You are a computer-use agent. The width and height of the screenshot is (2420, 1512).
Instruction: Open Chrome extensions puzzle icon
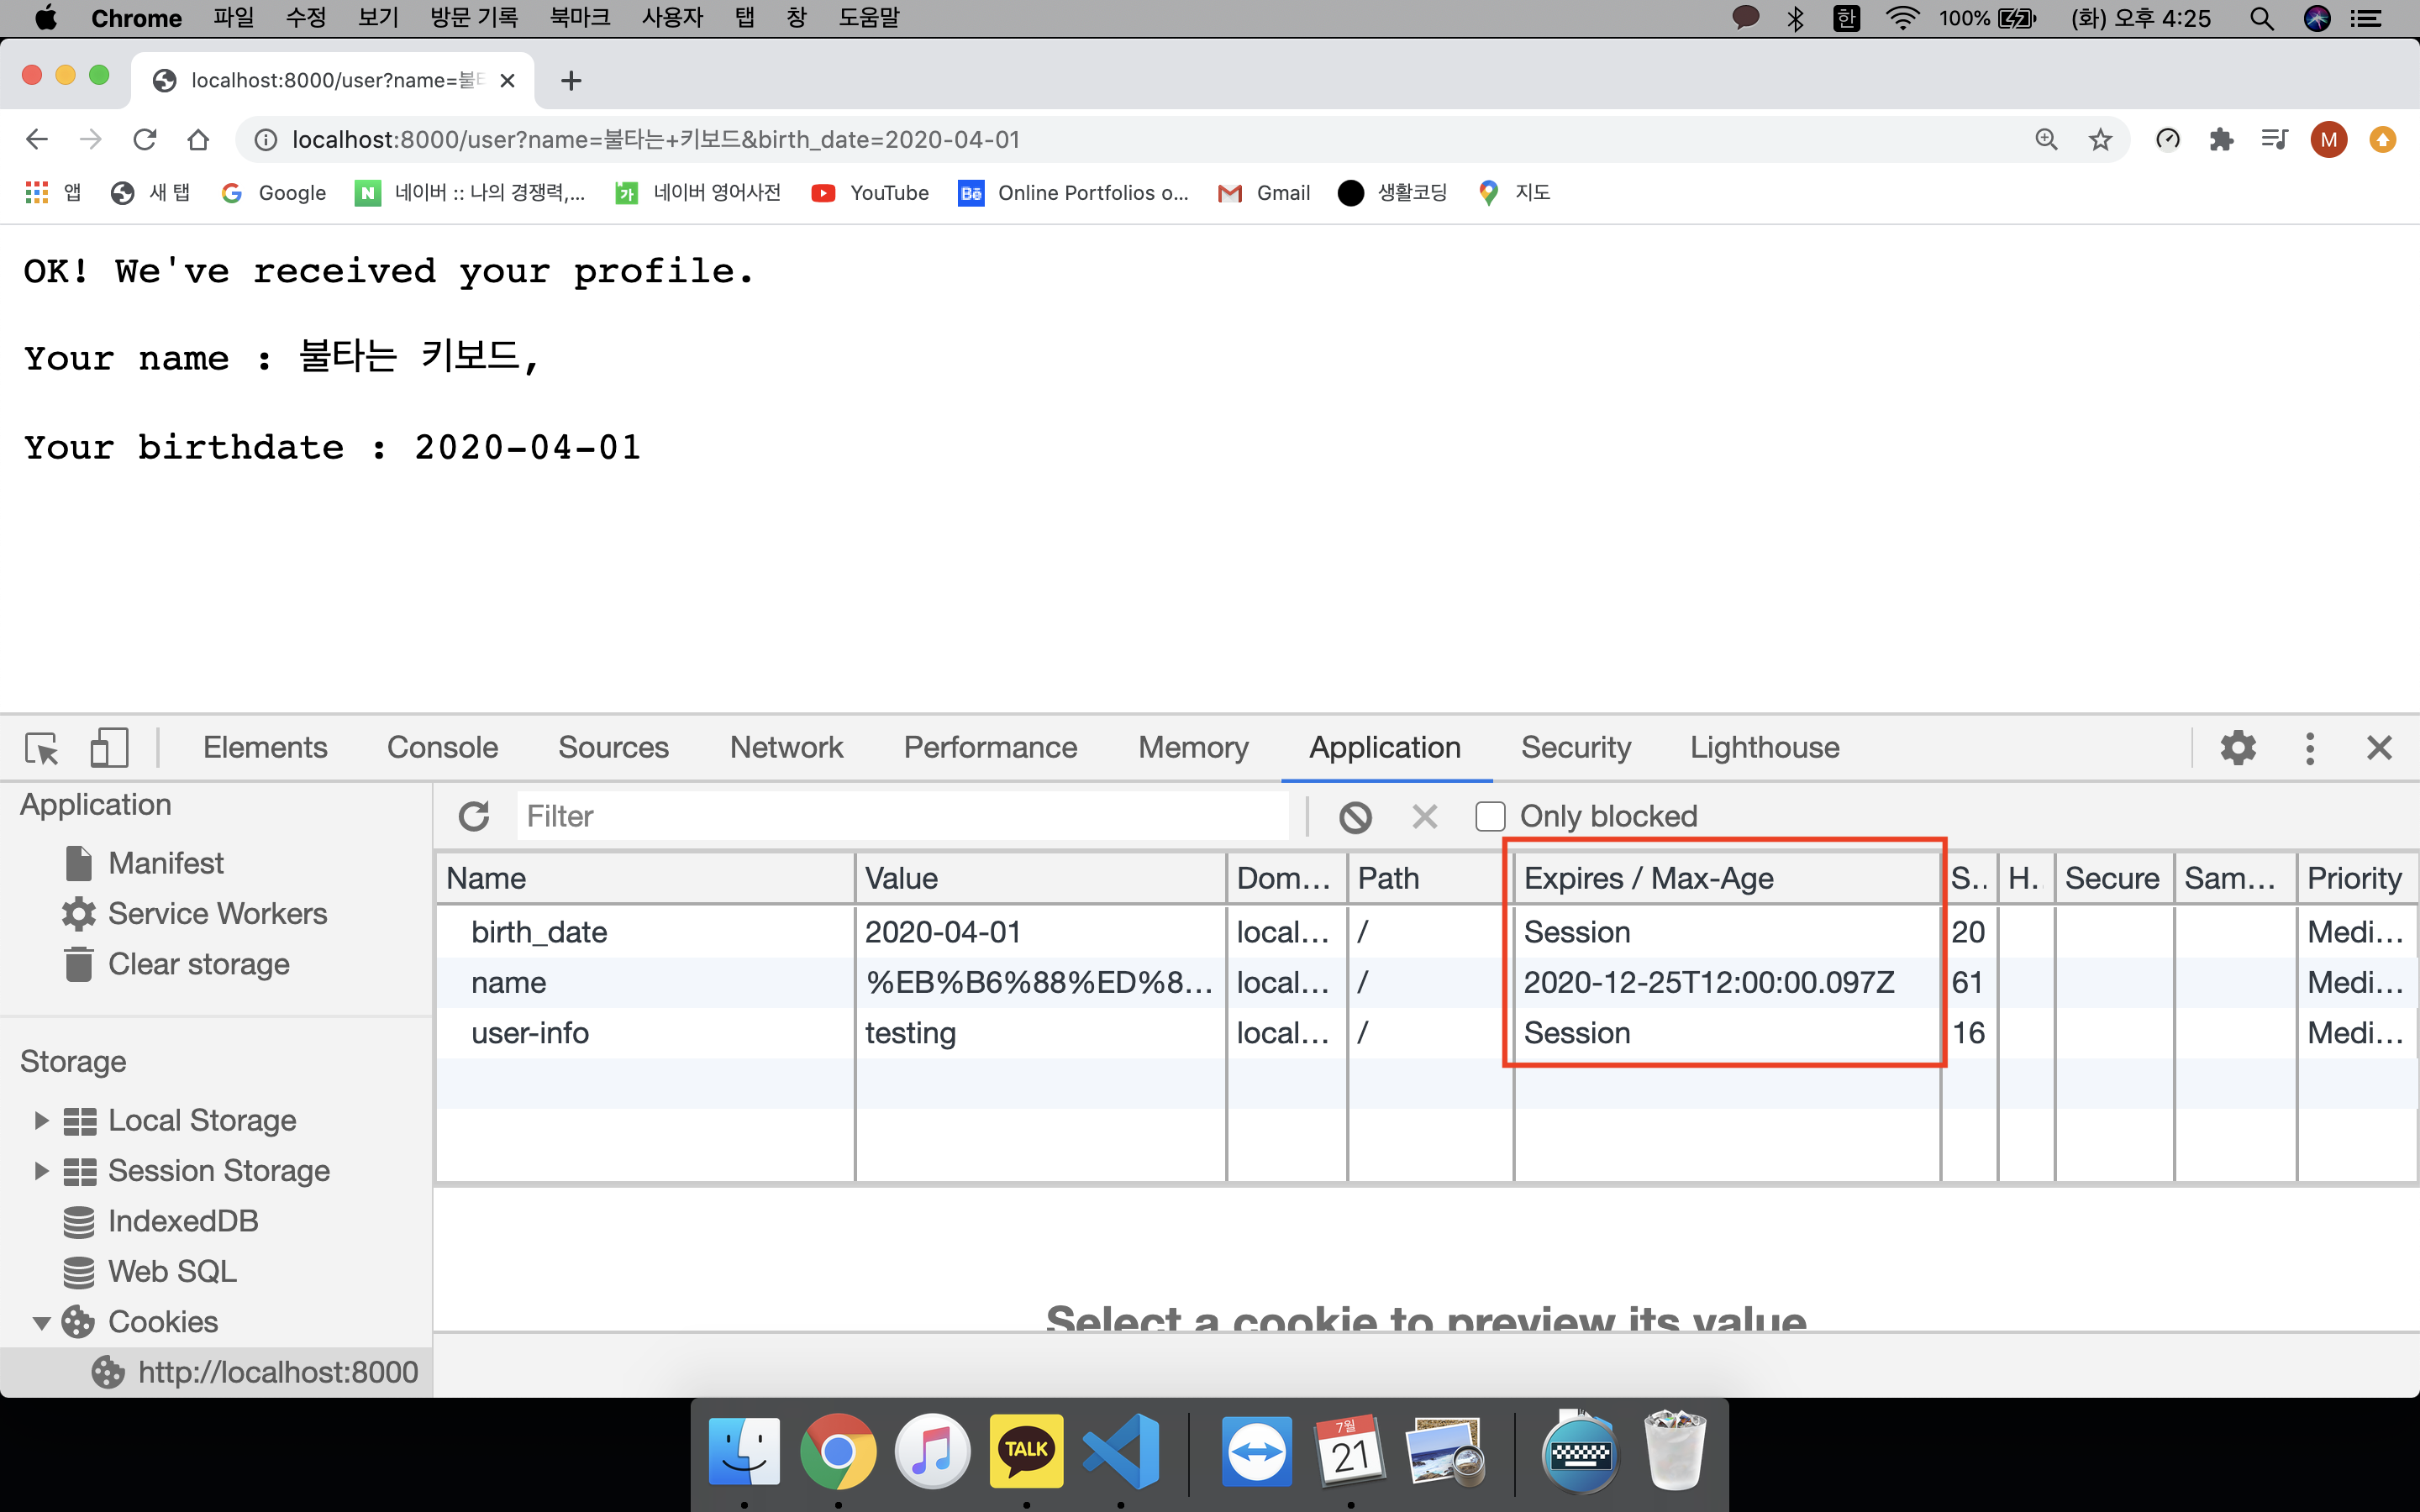(2221, 139)
